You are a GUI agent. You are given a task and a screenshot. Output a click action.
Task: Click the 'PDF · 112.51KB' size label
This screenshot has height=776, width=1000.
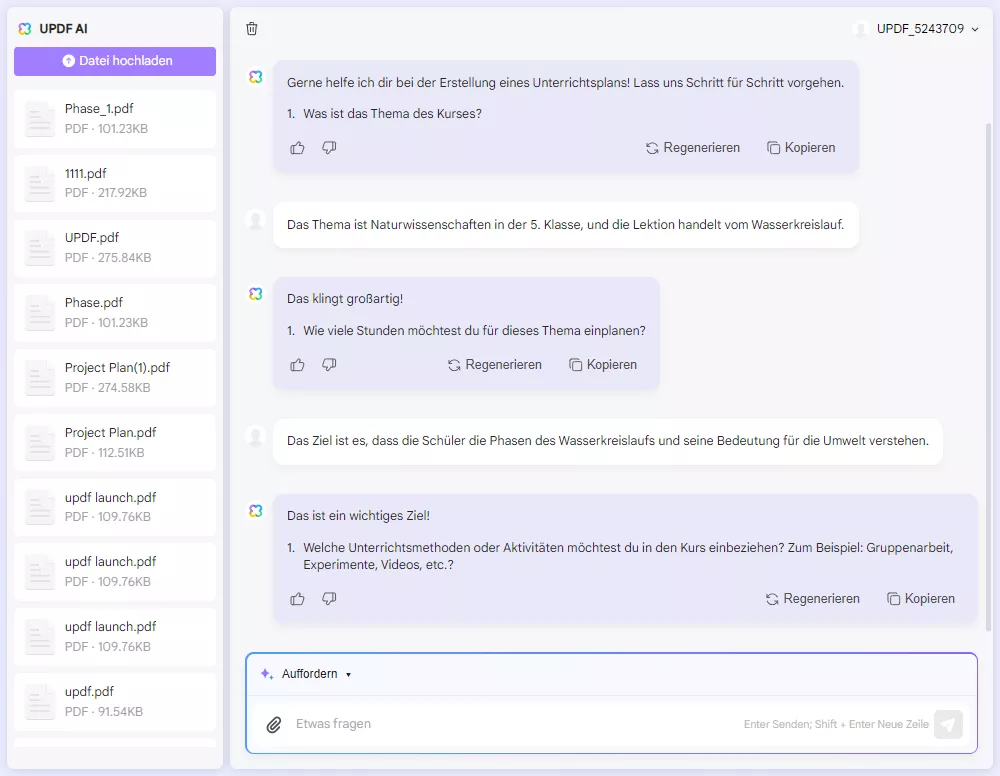(105, 453)
